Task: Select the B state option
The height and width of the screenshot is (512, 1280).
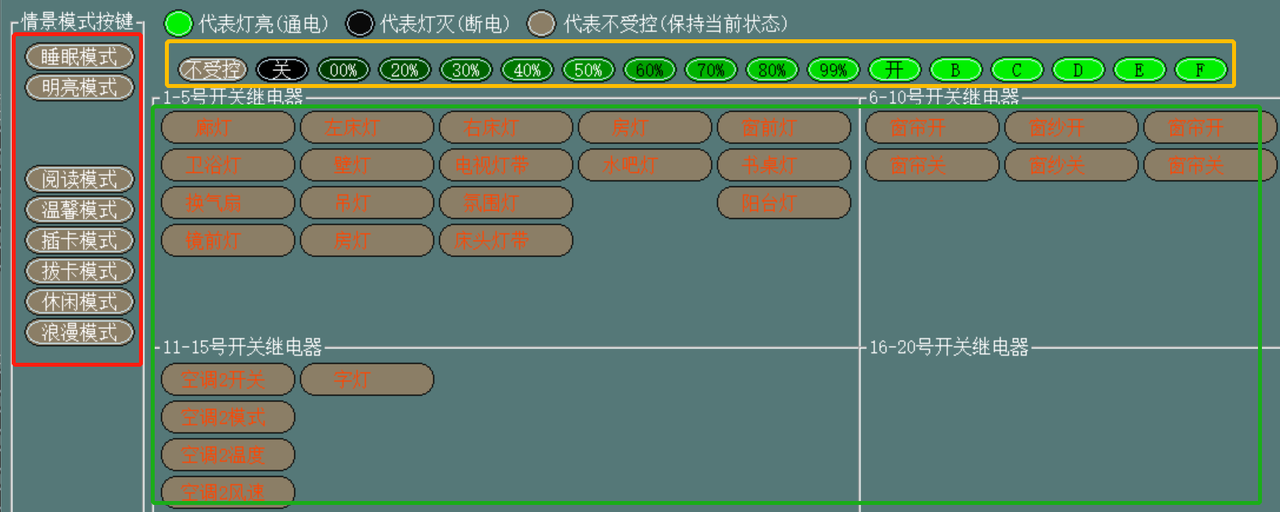Action: click(955, 70)
